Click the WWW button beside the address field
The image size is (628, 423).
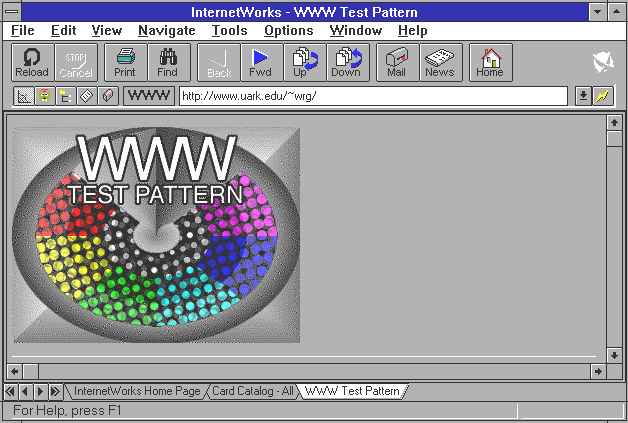coord(149,96)
